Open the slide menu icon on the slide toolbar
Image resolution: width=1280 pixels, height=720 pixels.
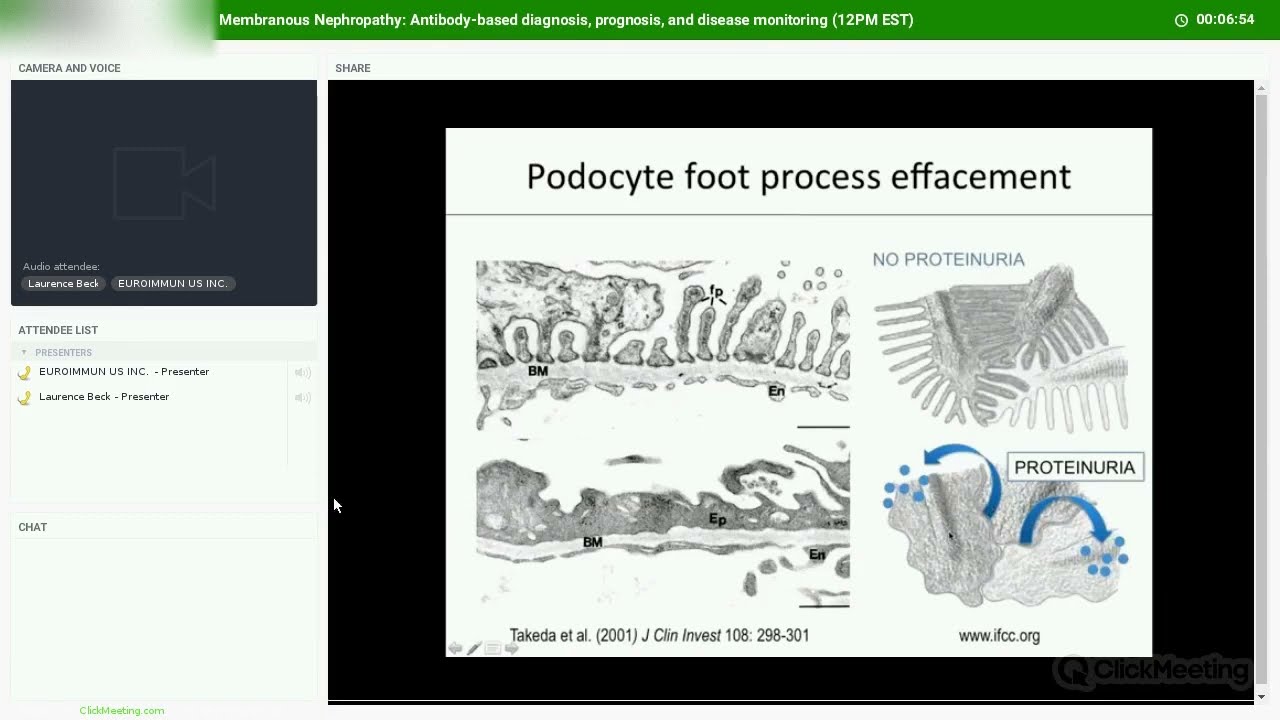click(493, 648)
